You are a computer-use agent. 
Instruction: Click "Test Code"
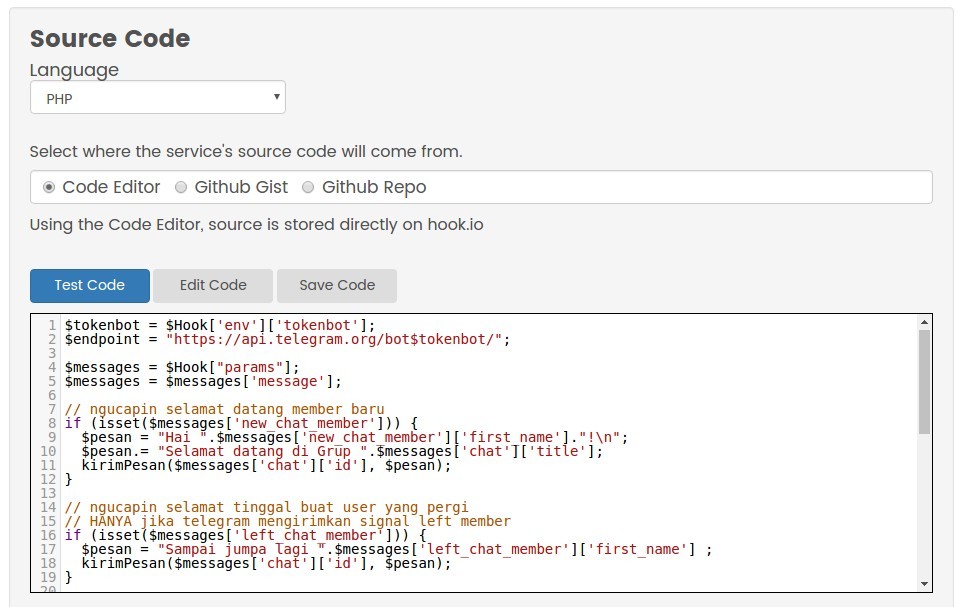[x=89, y=285]
